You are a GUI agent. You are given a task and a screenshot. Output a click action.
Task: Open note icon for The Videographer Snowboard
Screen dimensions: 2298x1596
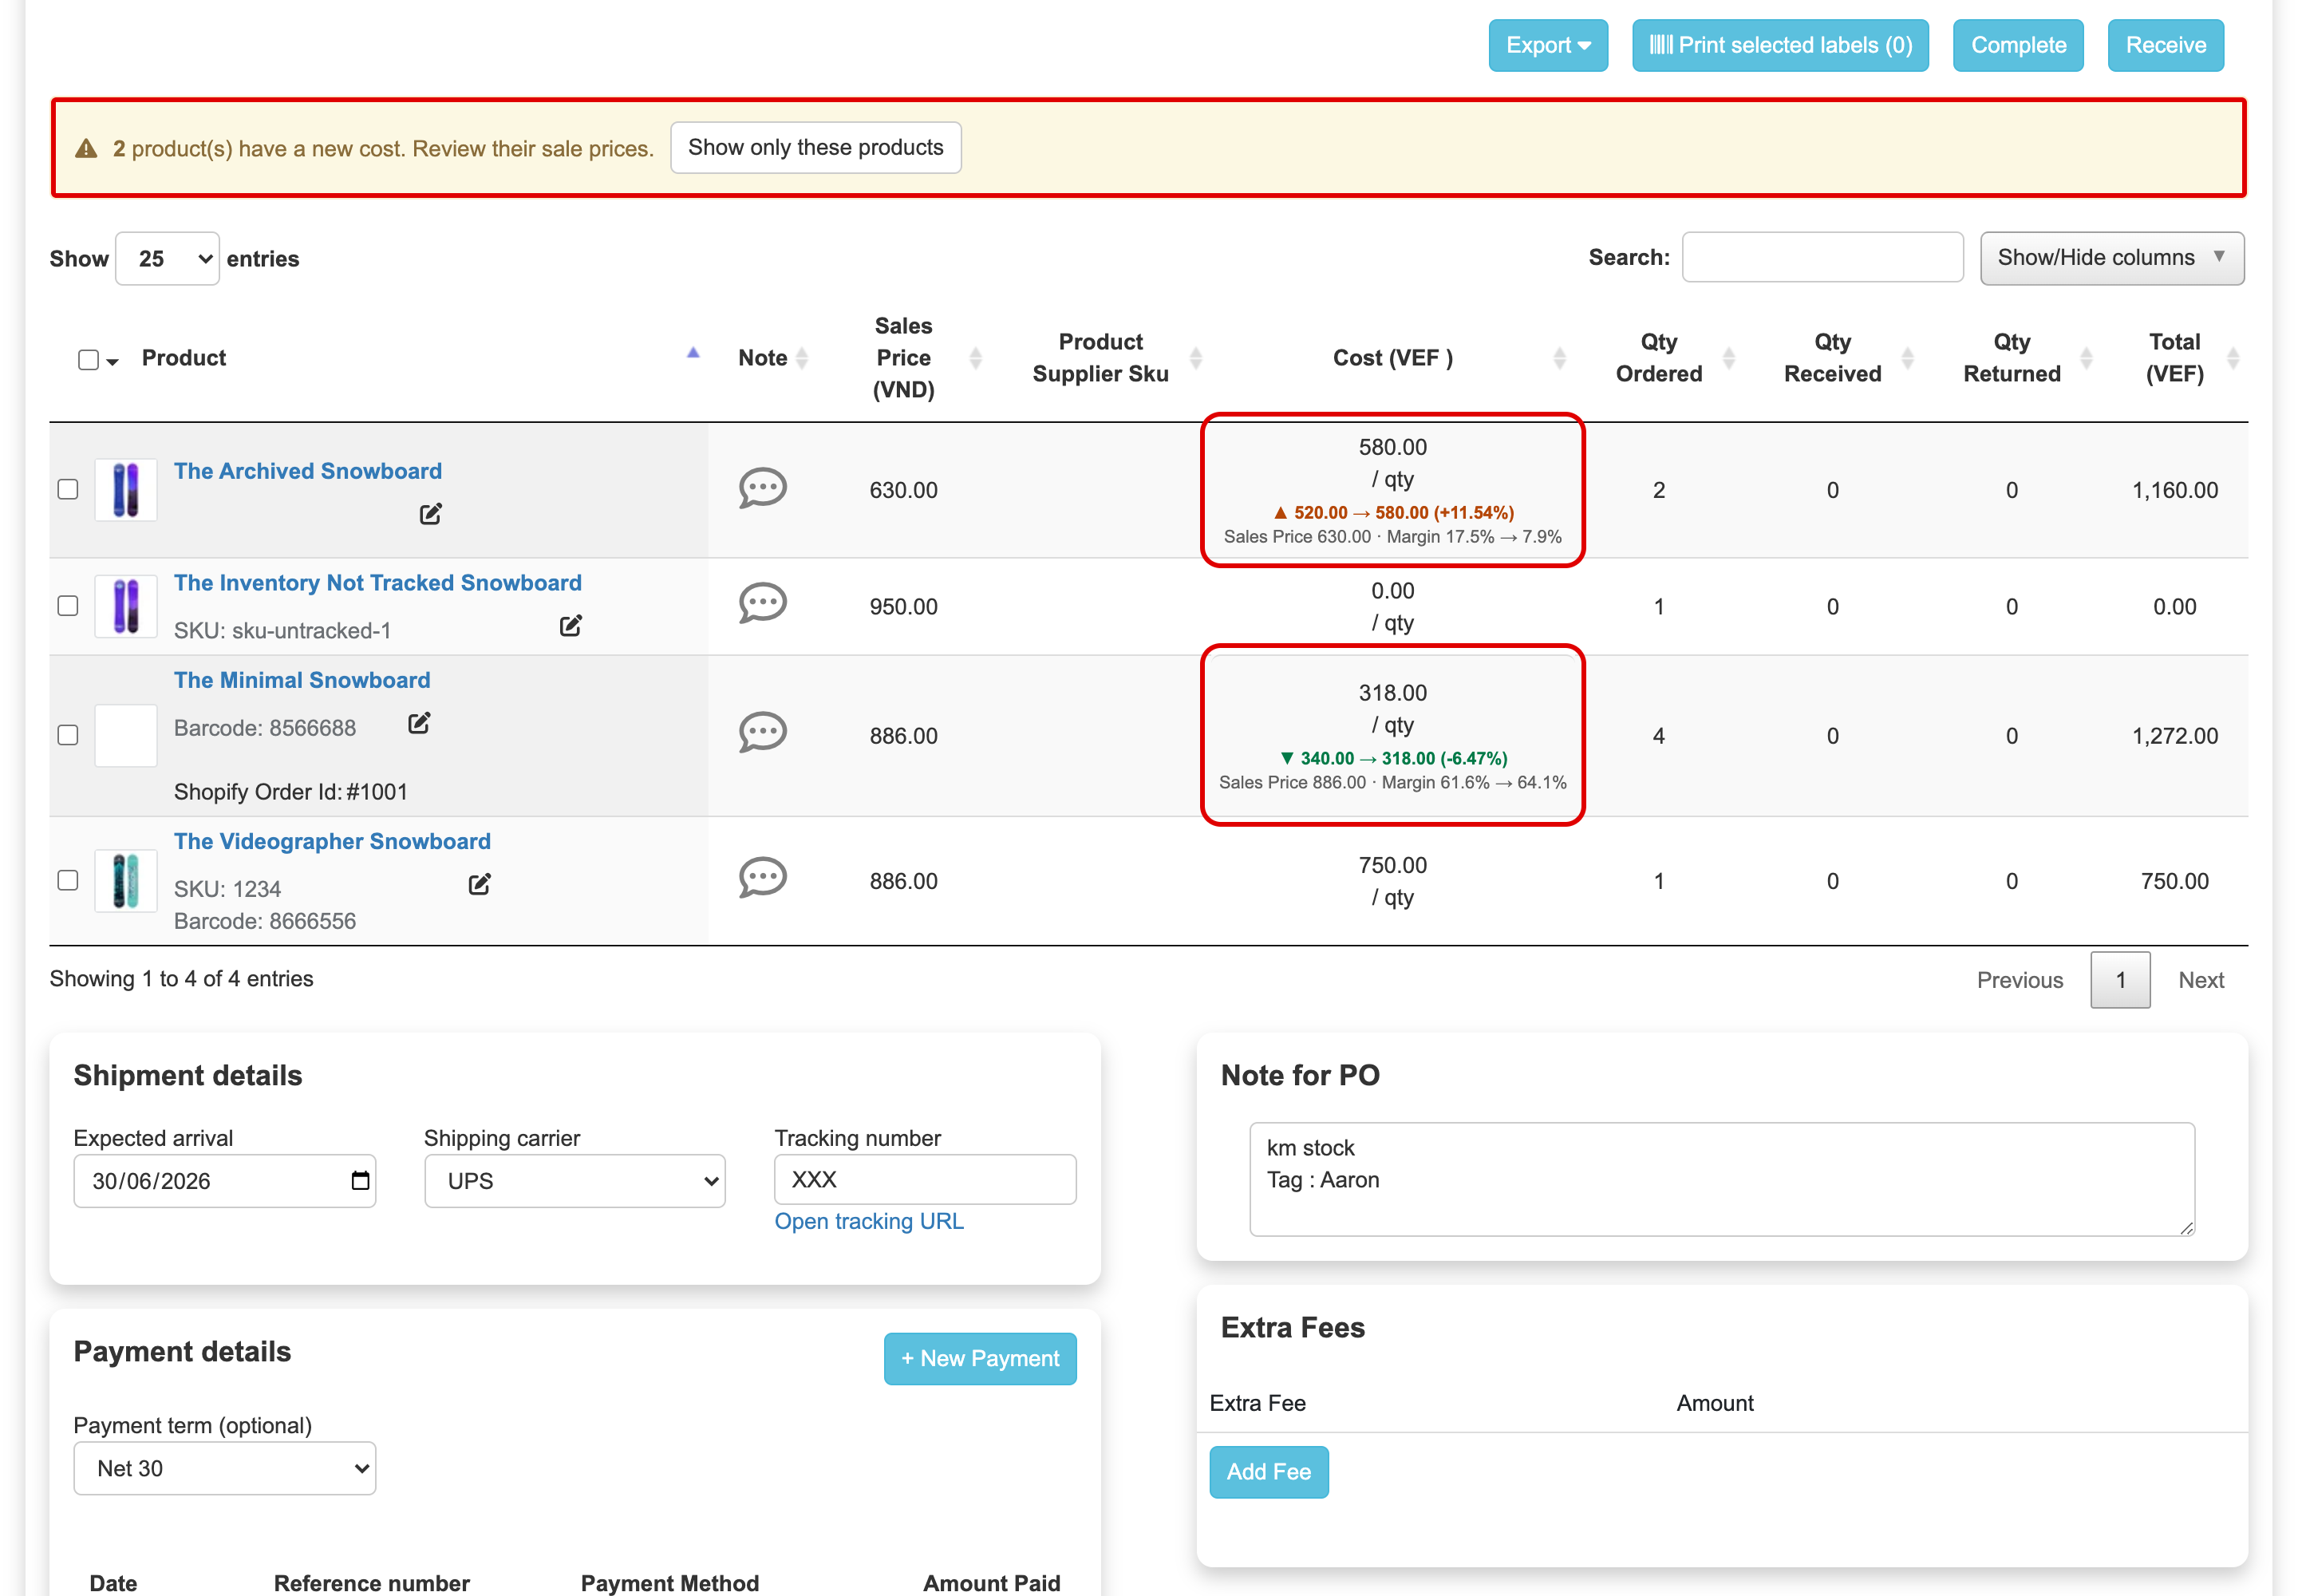point(762,878)
